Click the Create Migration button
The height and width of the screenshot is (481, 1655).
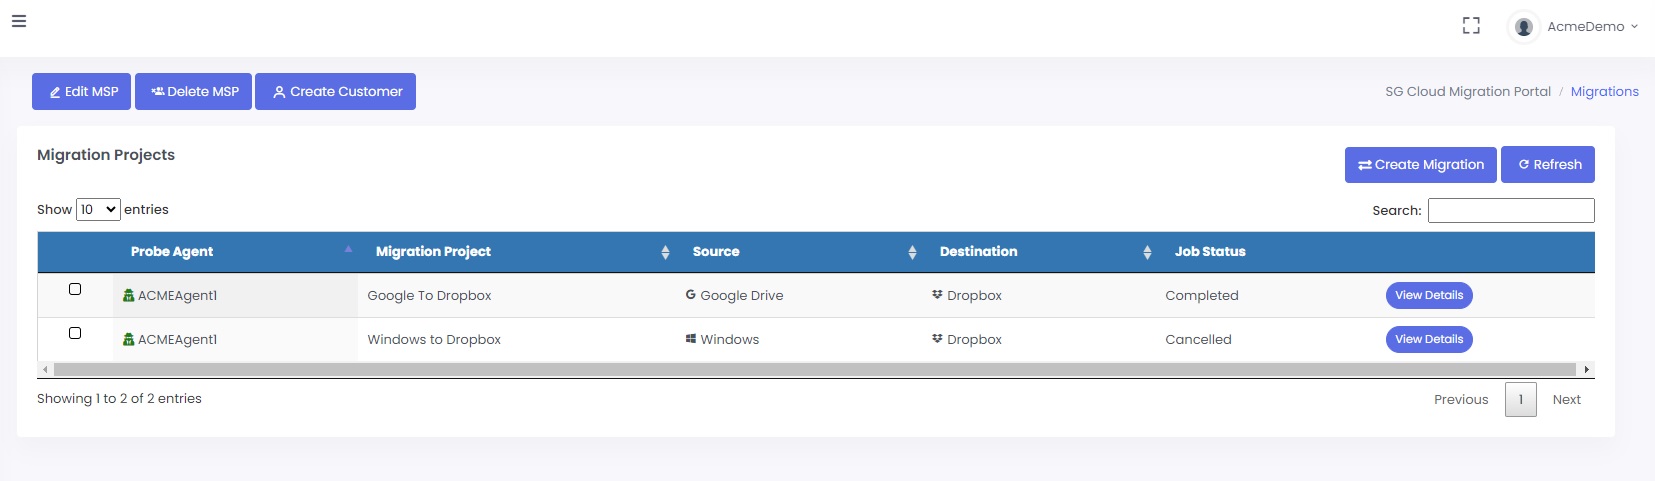(1420, 165)
